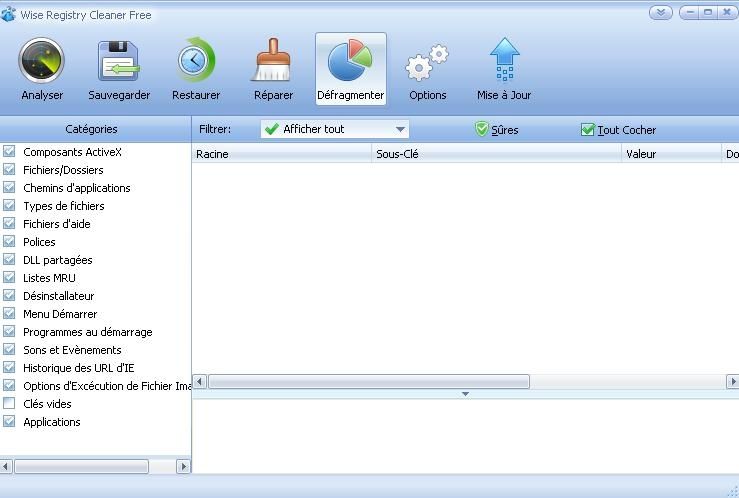
Task: Disable Programmes au démarrage category
Action: 9,331
